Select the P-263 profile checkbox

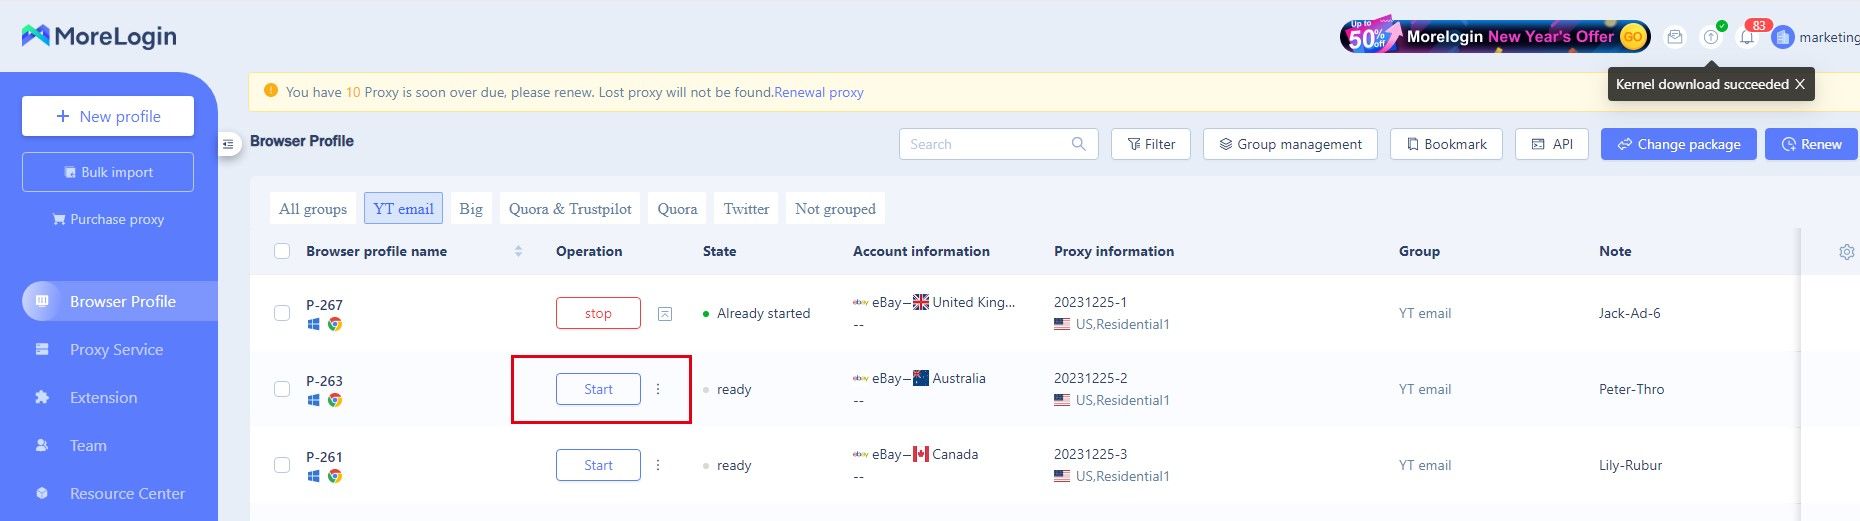click(x=282, y=389)
